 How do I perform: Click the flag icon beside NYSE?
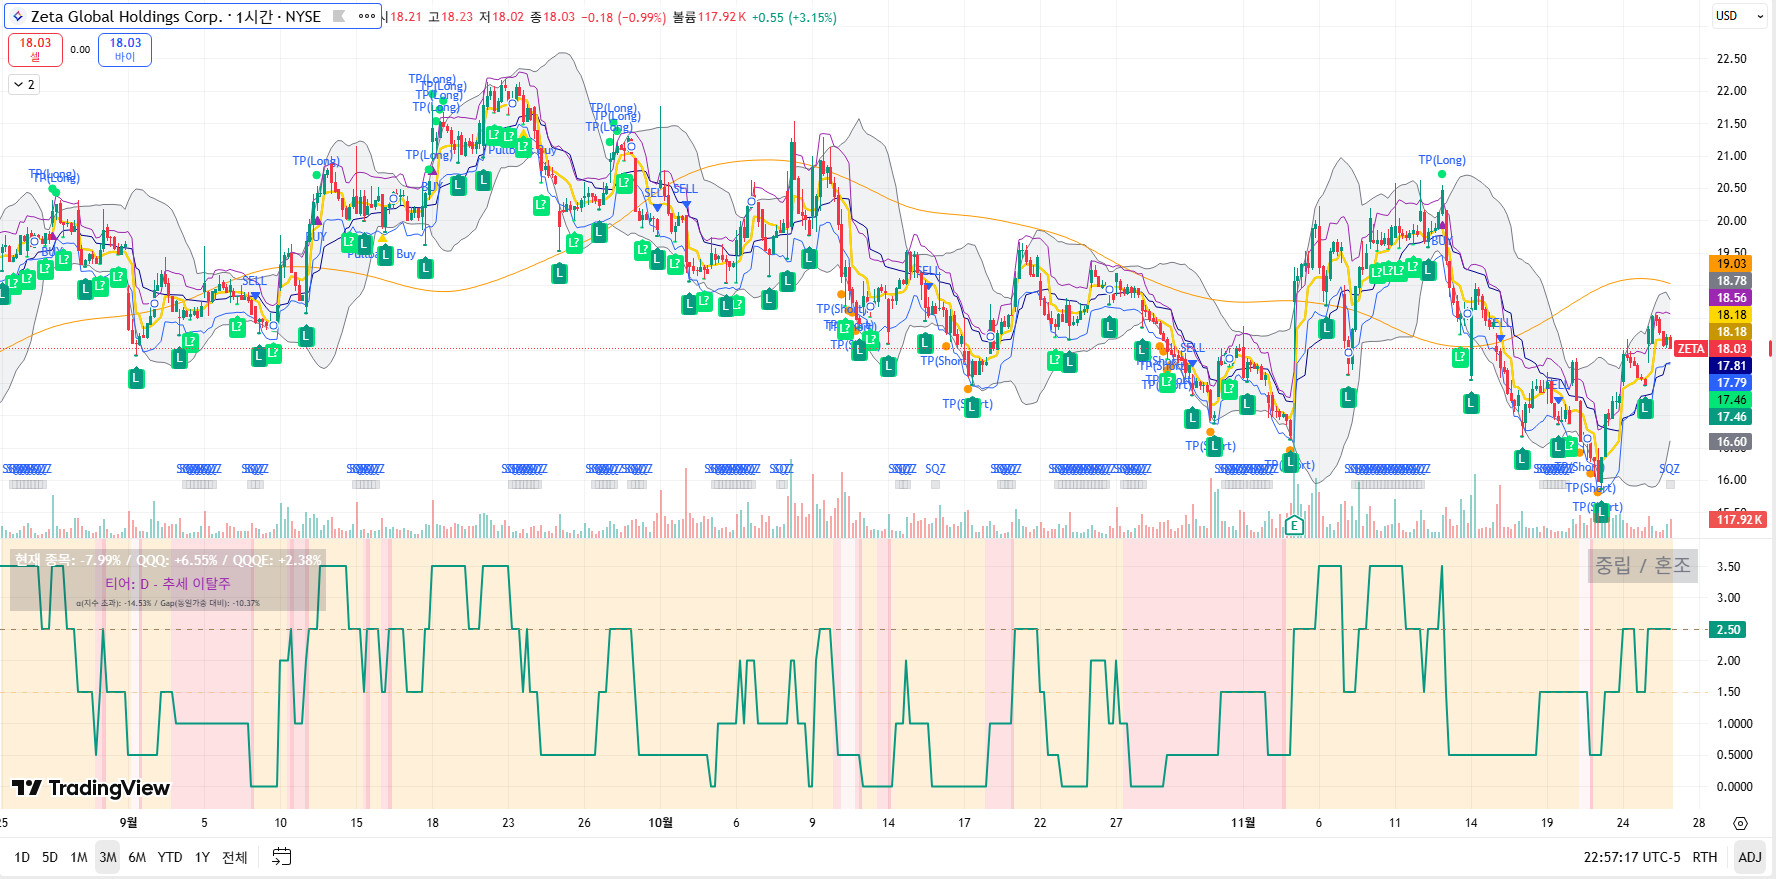(339, 16)
